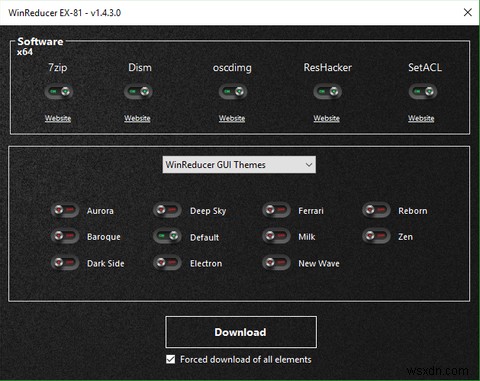Disable the Default theme switch

[x=167, y=236]
